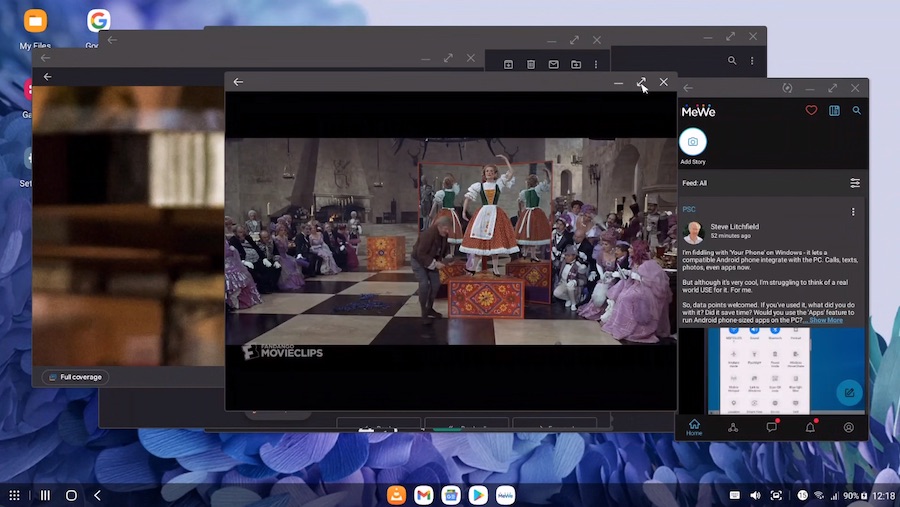Open the My Files desktop shortcut
This screenshot has width=900, height=507.
[35, 29]
